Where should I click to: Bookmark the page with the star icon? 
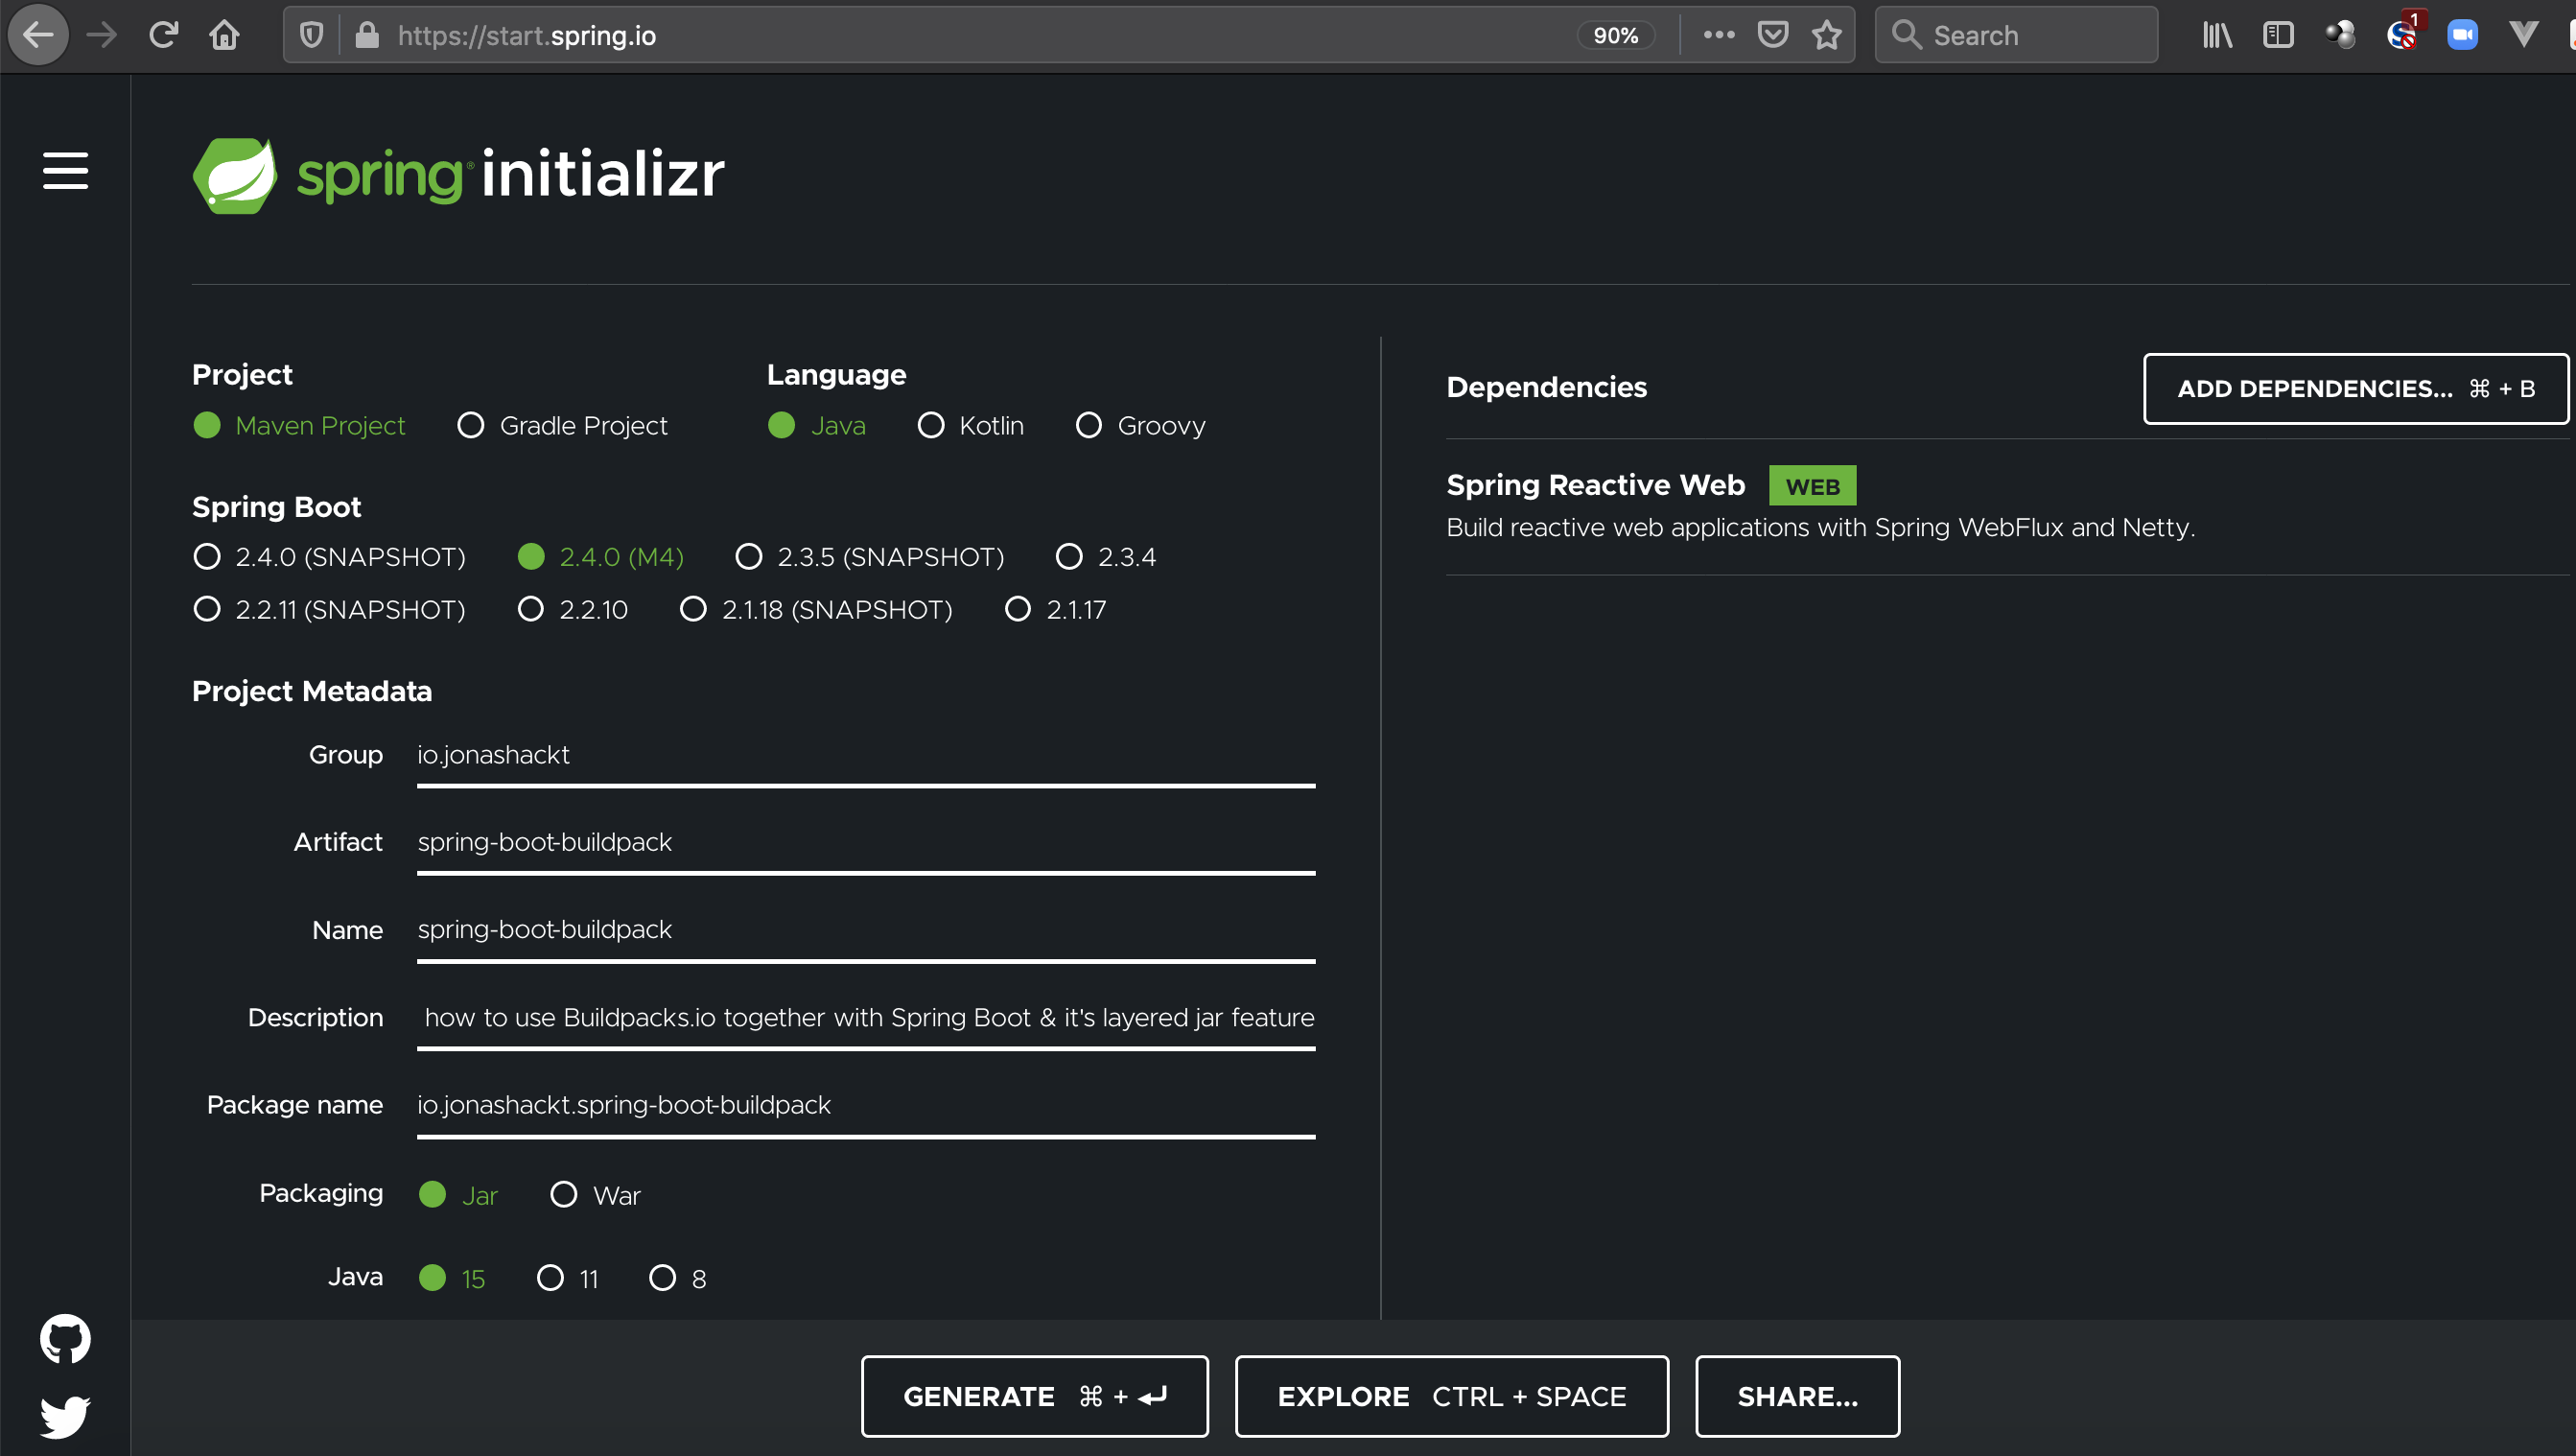pos(1826,36)
